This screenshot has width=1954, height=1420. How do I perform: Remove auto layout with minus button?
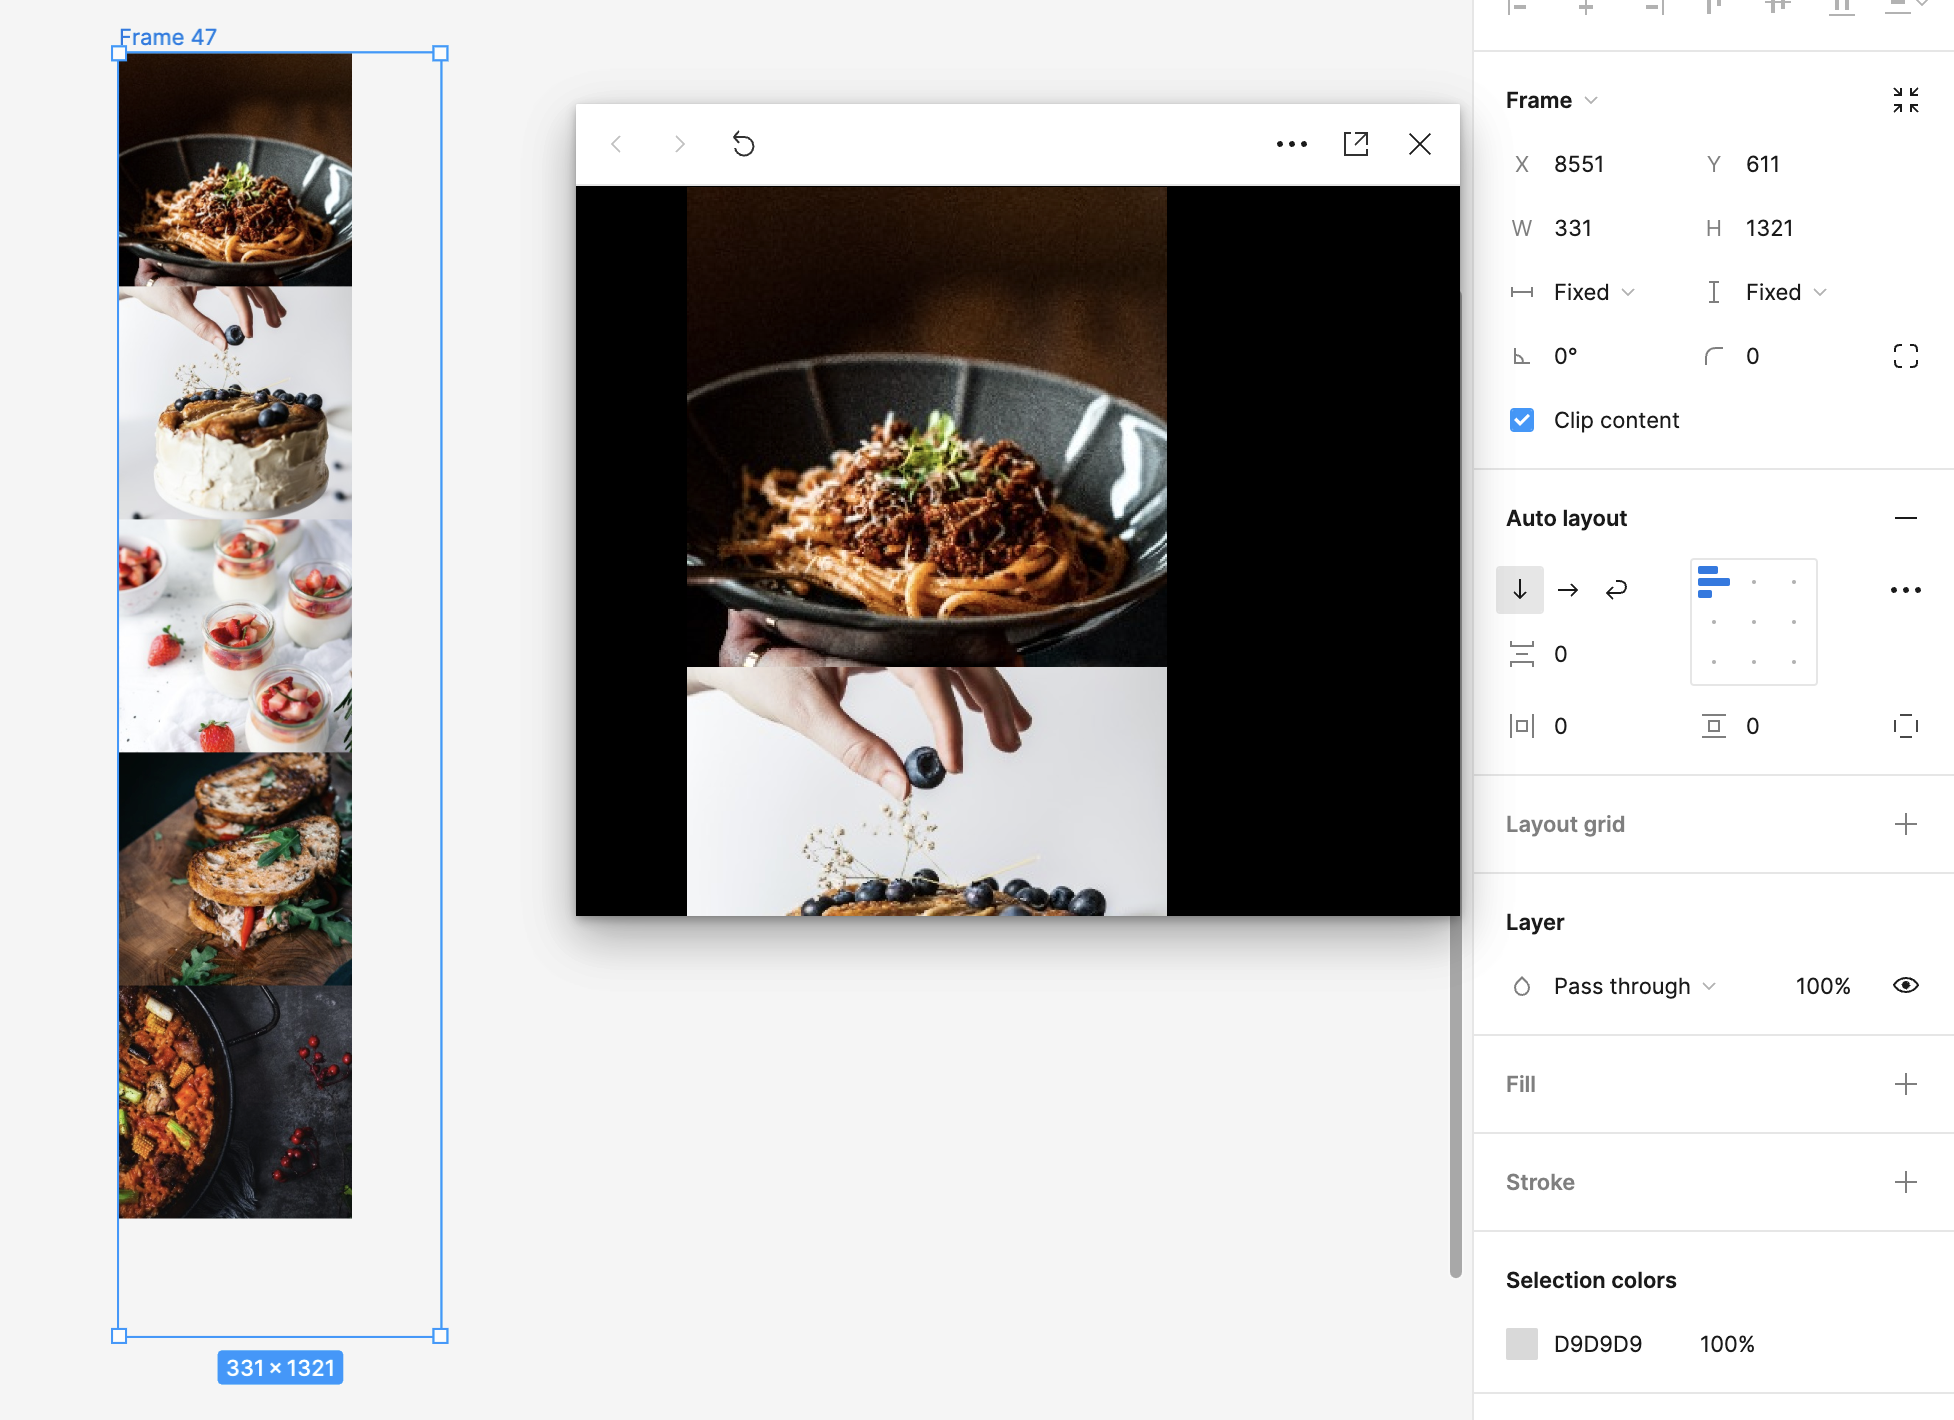coord(1905,518)
